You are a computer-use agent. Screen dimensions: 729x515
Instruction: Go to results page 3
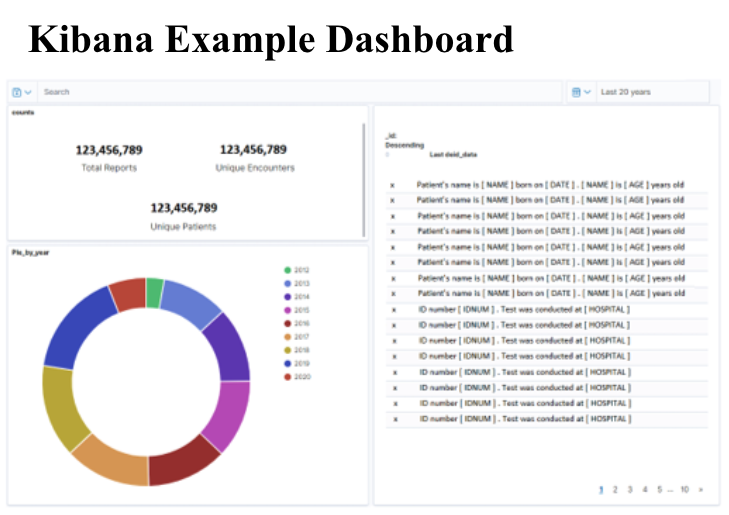(x=630, y=489)
